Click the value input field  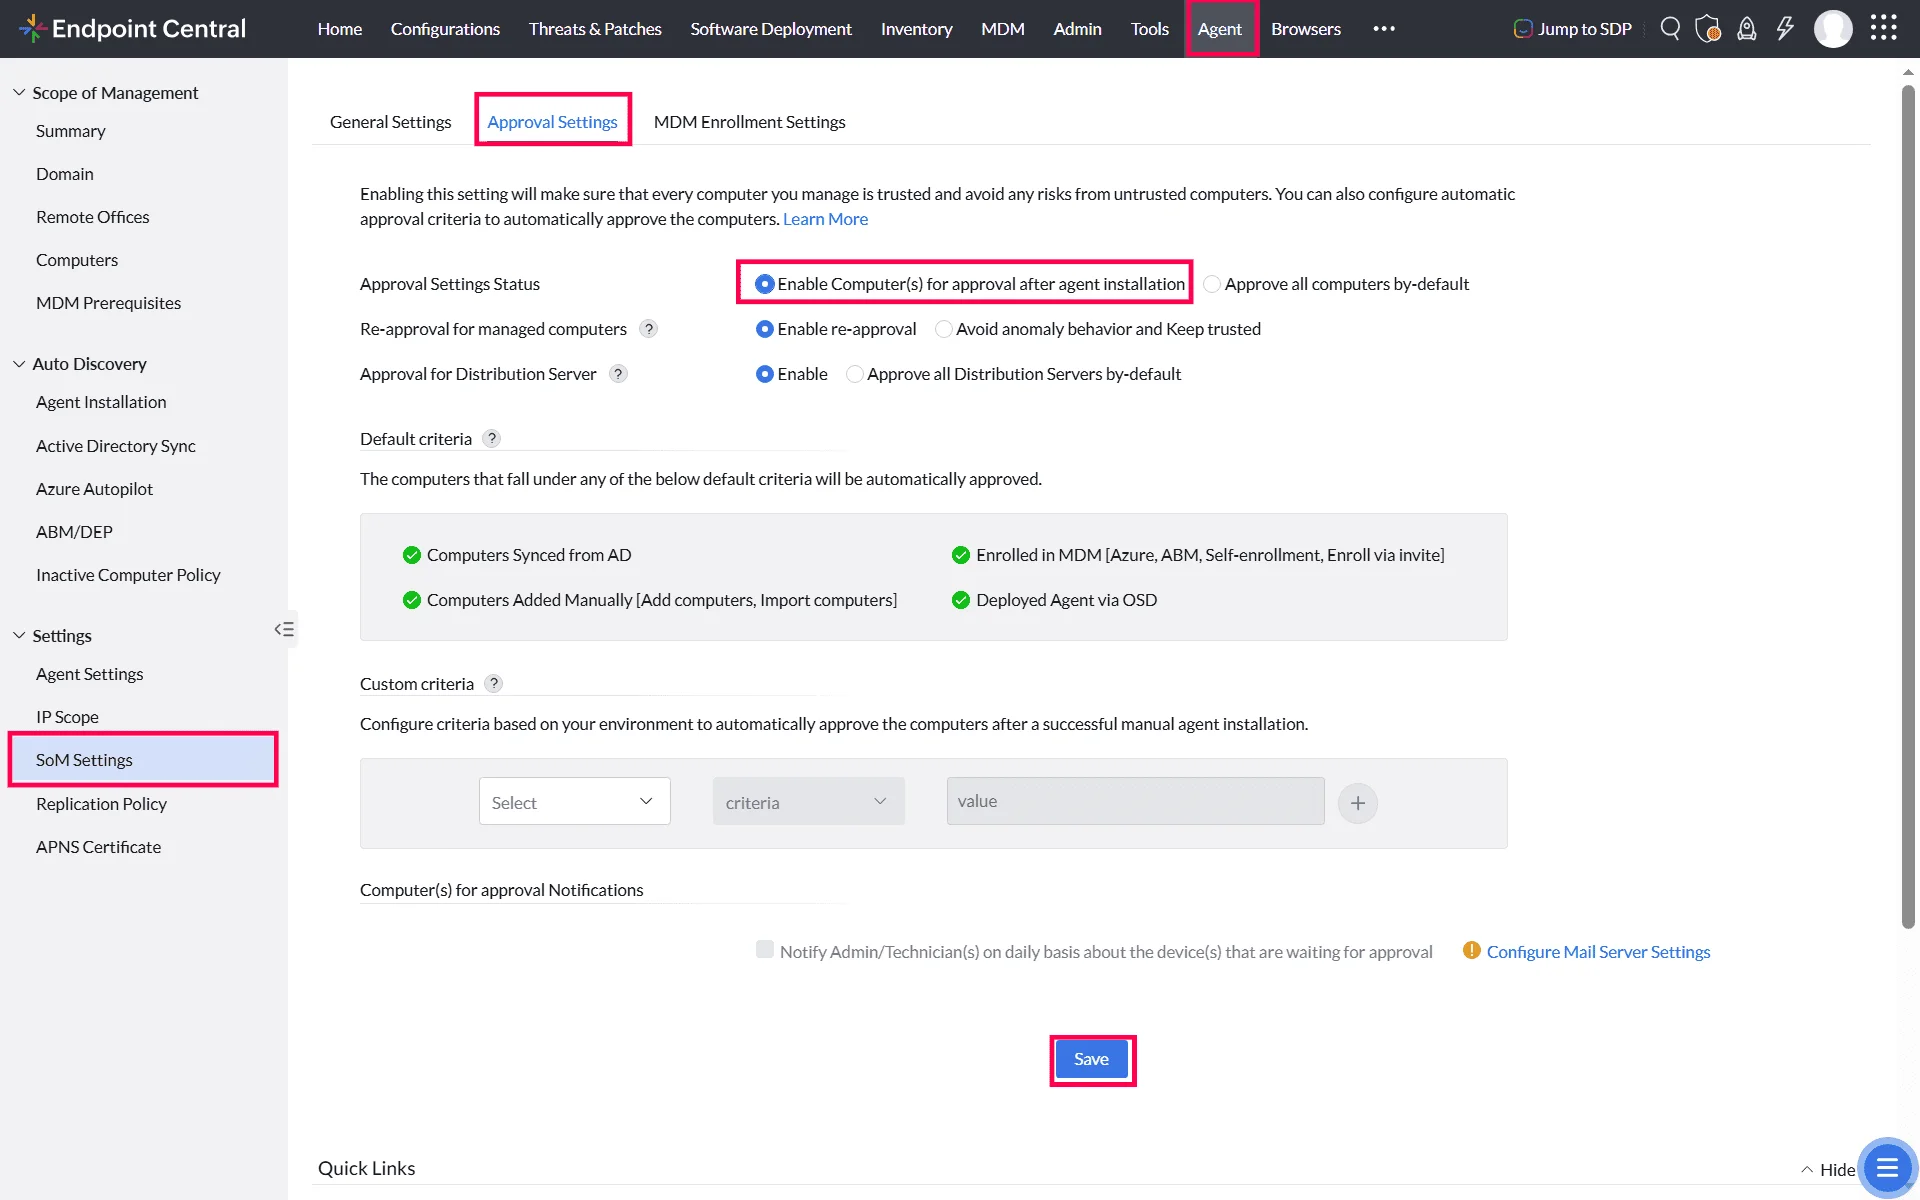(x=1135, y=801)
